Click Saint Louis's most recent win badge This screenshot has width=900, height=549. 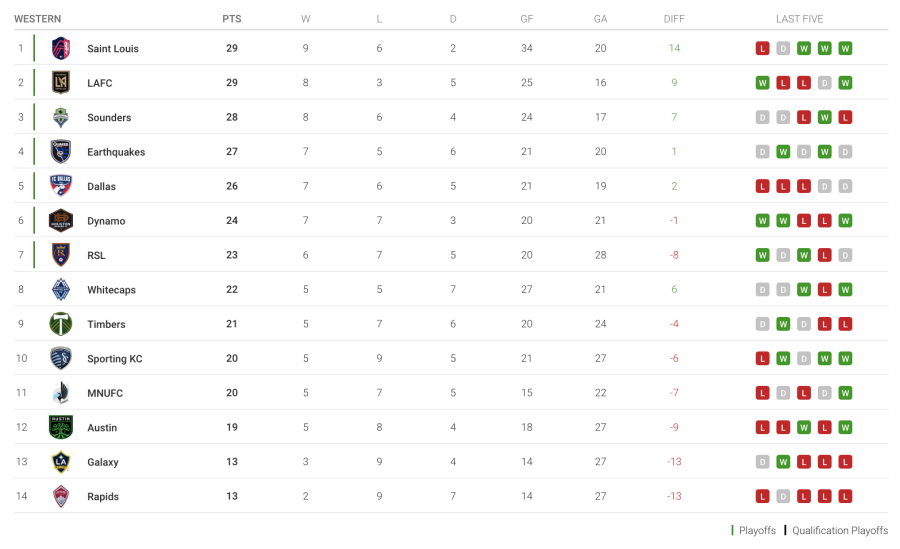845,48
